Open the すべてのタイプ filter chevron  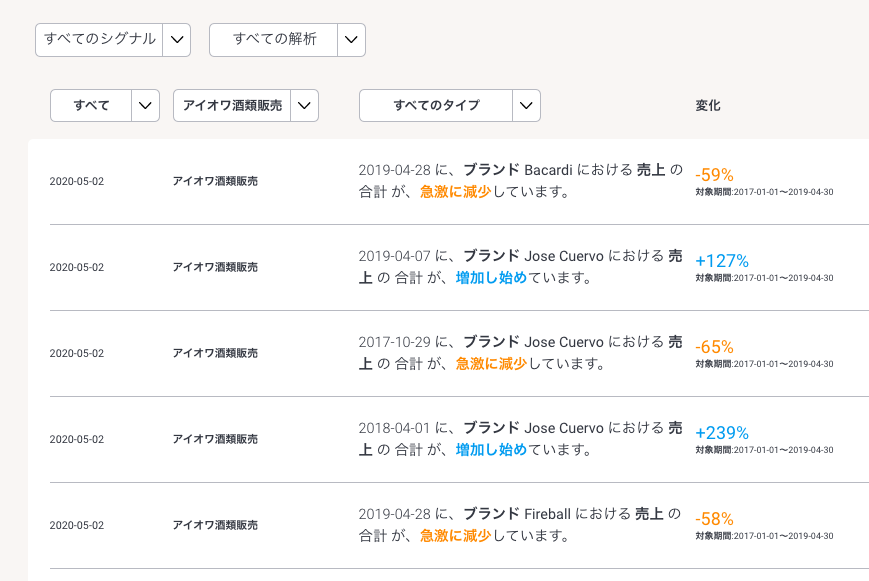coord(526,106)
